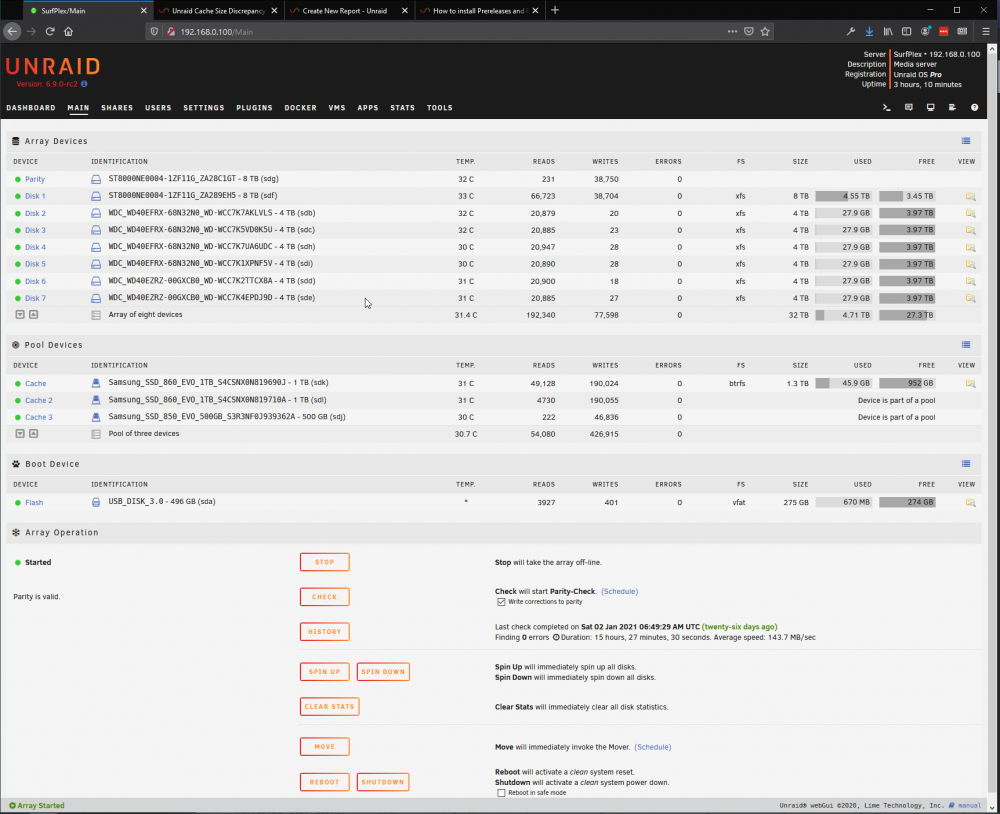Toggle Write corrections to parity checkbox
The image size is (1000, 814).
click(x=501, y=602)
